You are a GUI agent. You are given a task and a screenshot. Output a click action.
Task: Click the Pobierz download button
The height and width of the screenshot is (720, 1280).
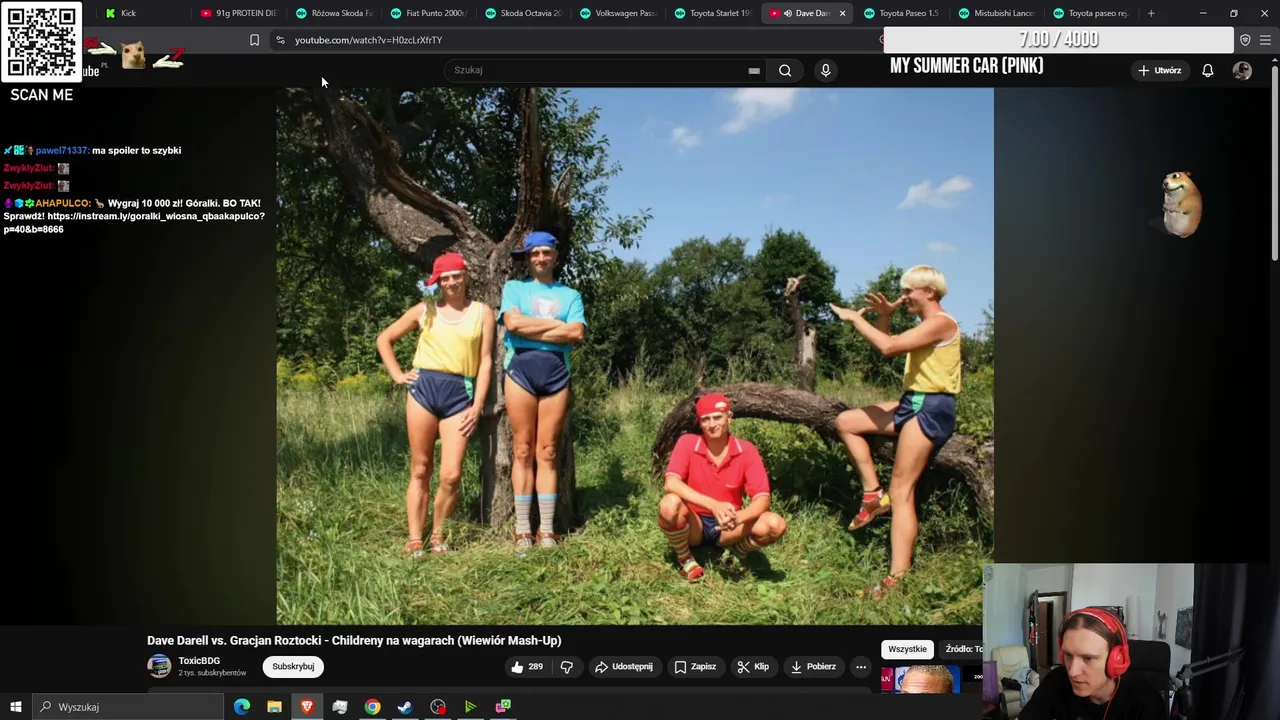(x=813, y=667)
